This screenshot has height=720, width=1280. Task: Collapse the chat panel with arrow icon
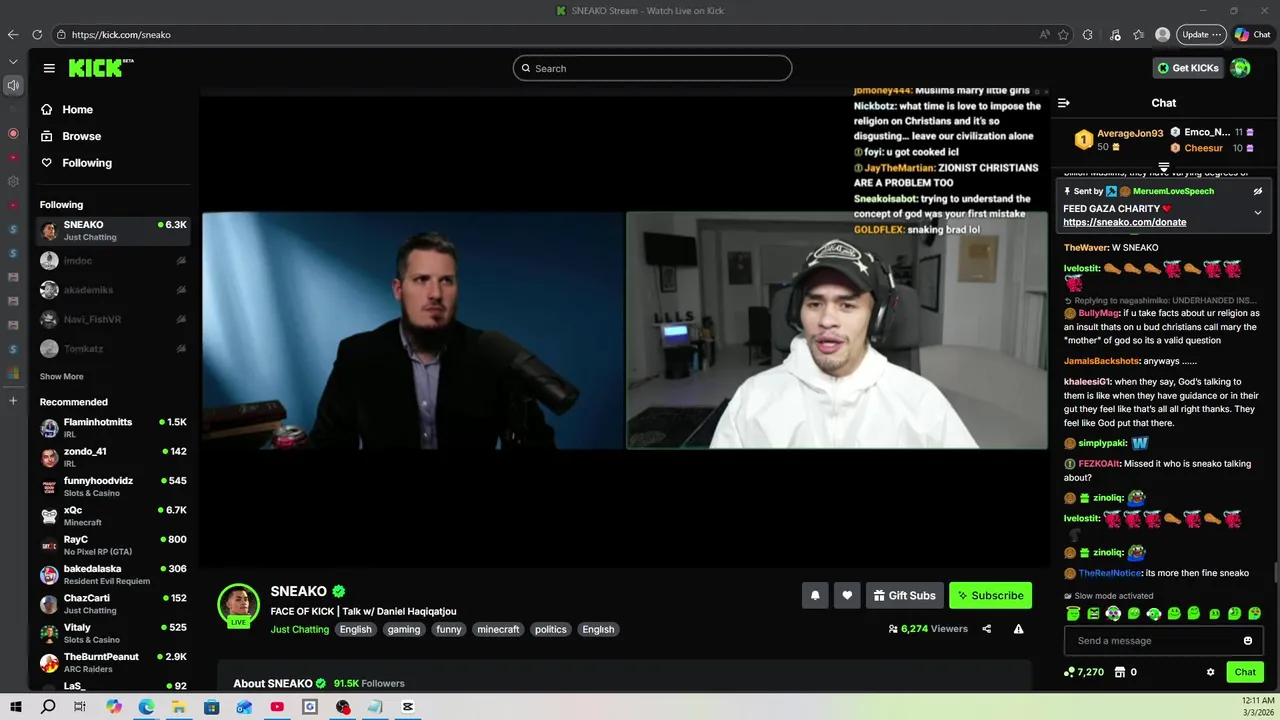click(1064, 103)
